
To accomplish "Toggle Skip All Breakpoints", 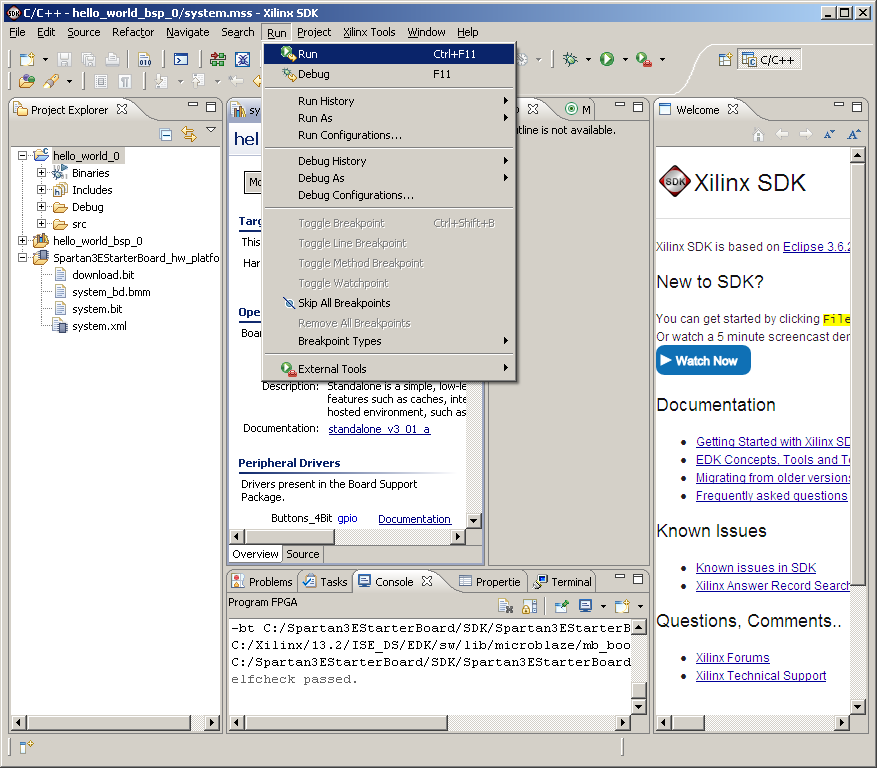I will point(344,303).
